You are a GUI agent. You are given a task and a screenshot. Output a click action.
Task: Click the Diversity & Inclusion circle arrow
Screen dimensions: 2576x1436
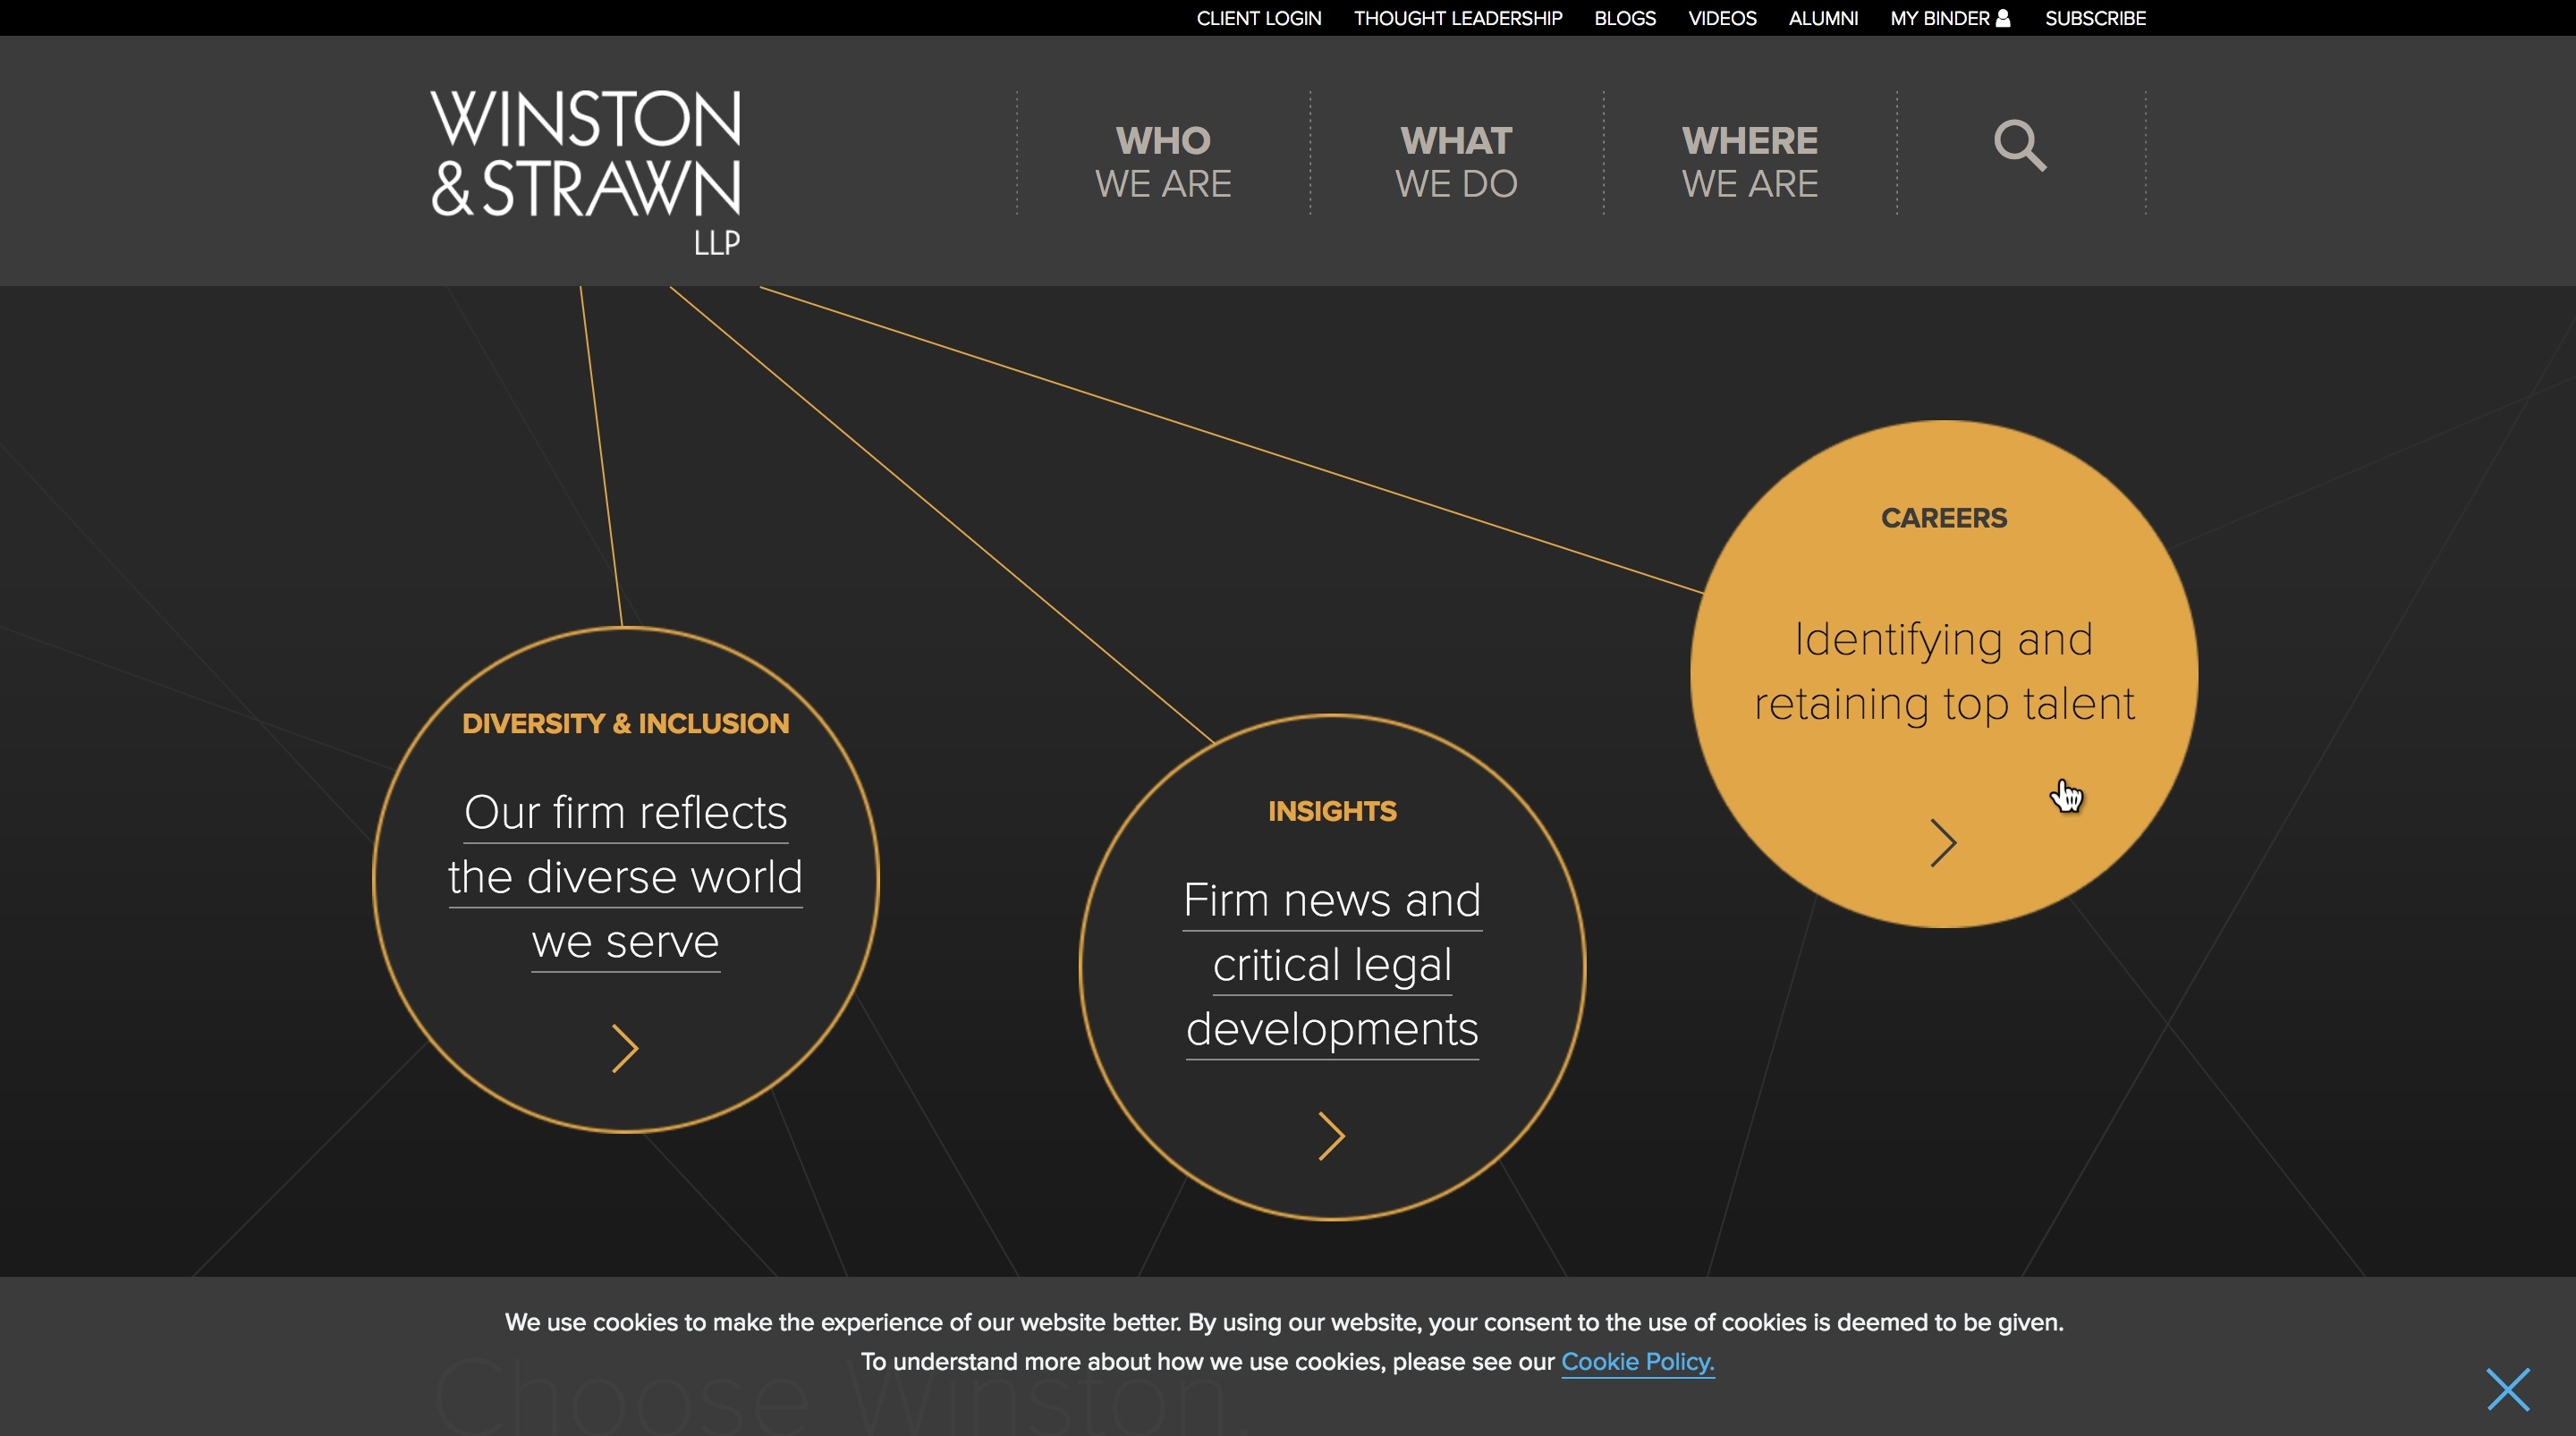625,1049
